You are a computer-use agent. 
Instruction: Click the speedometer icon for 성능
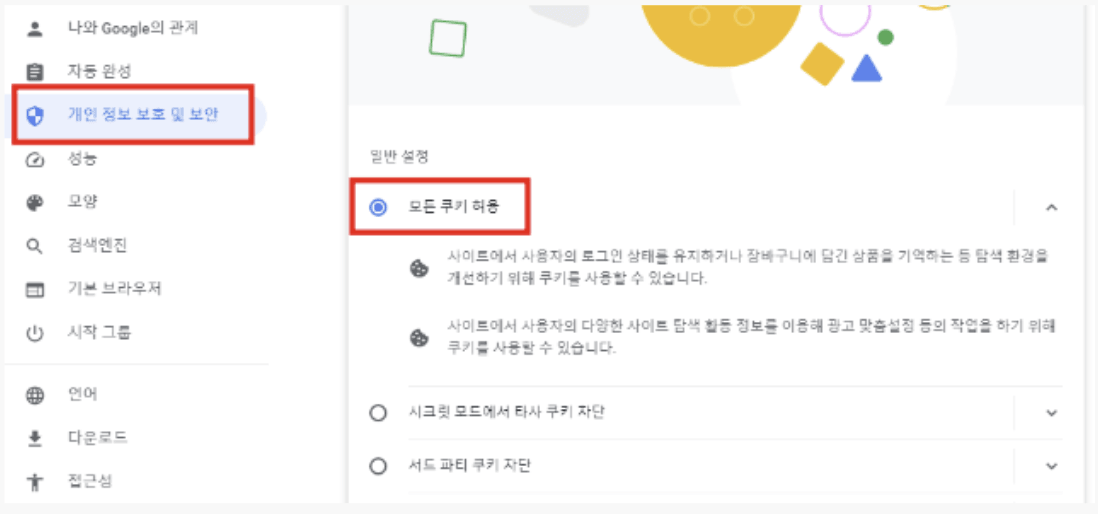tap(35, 160)
